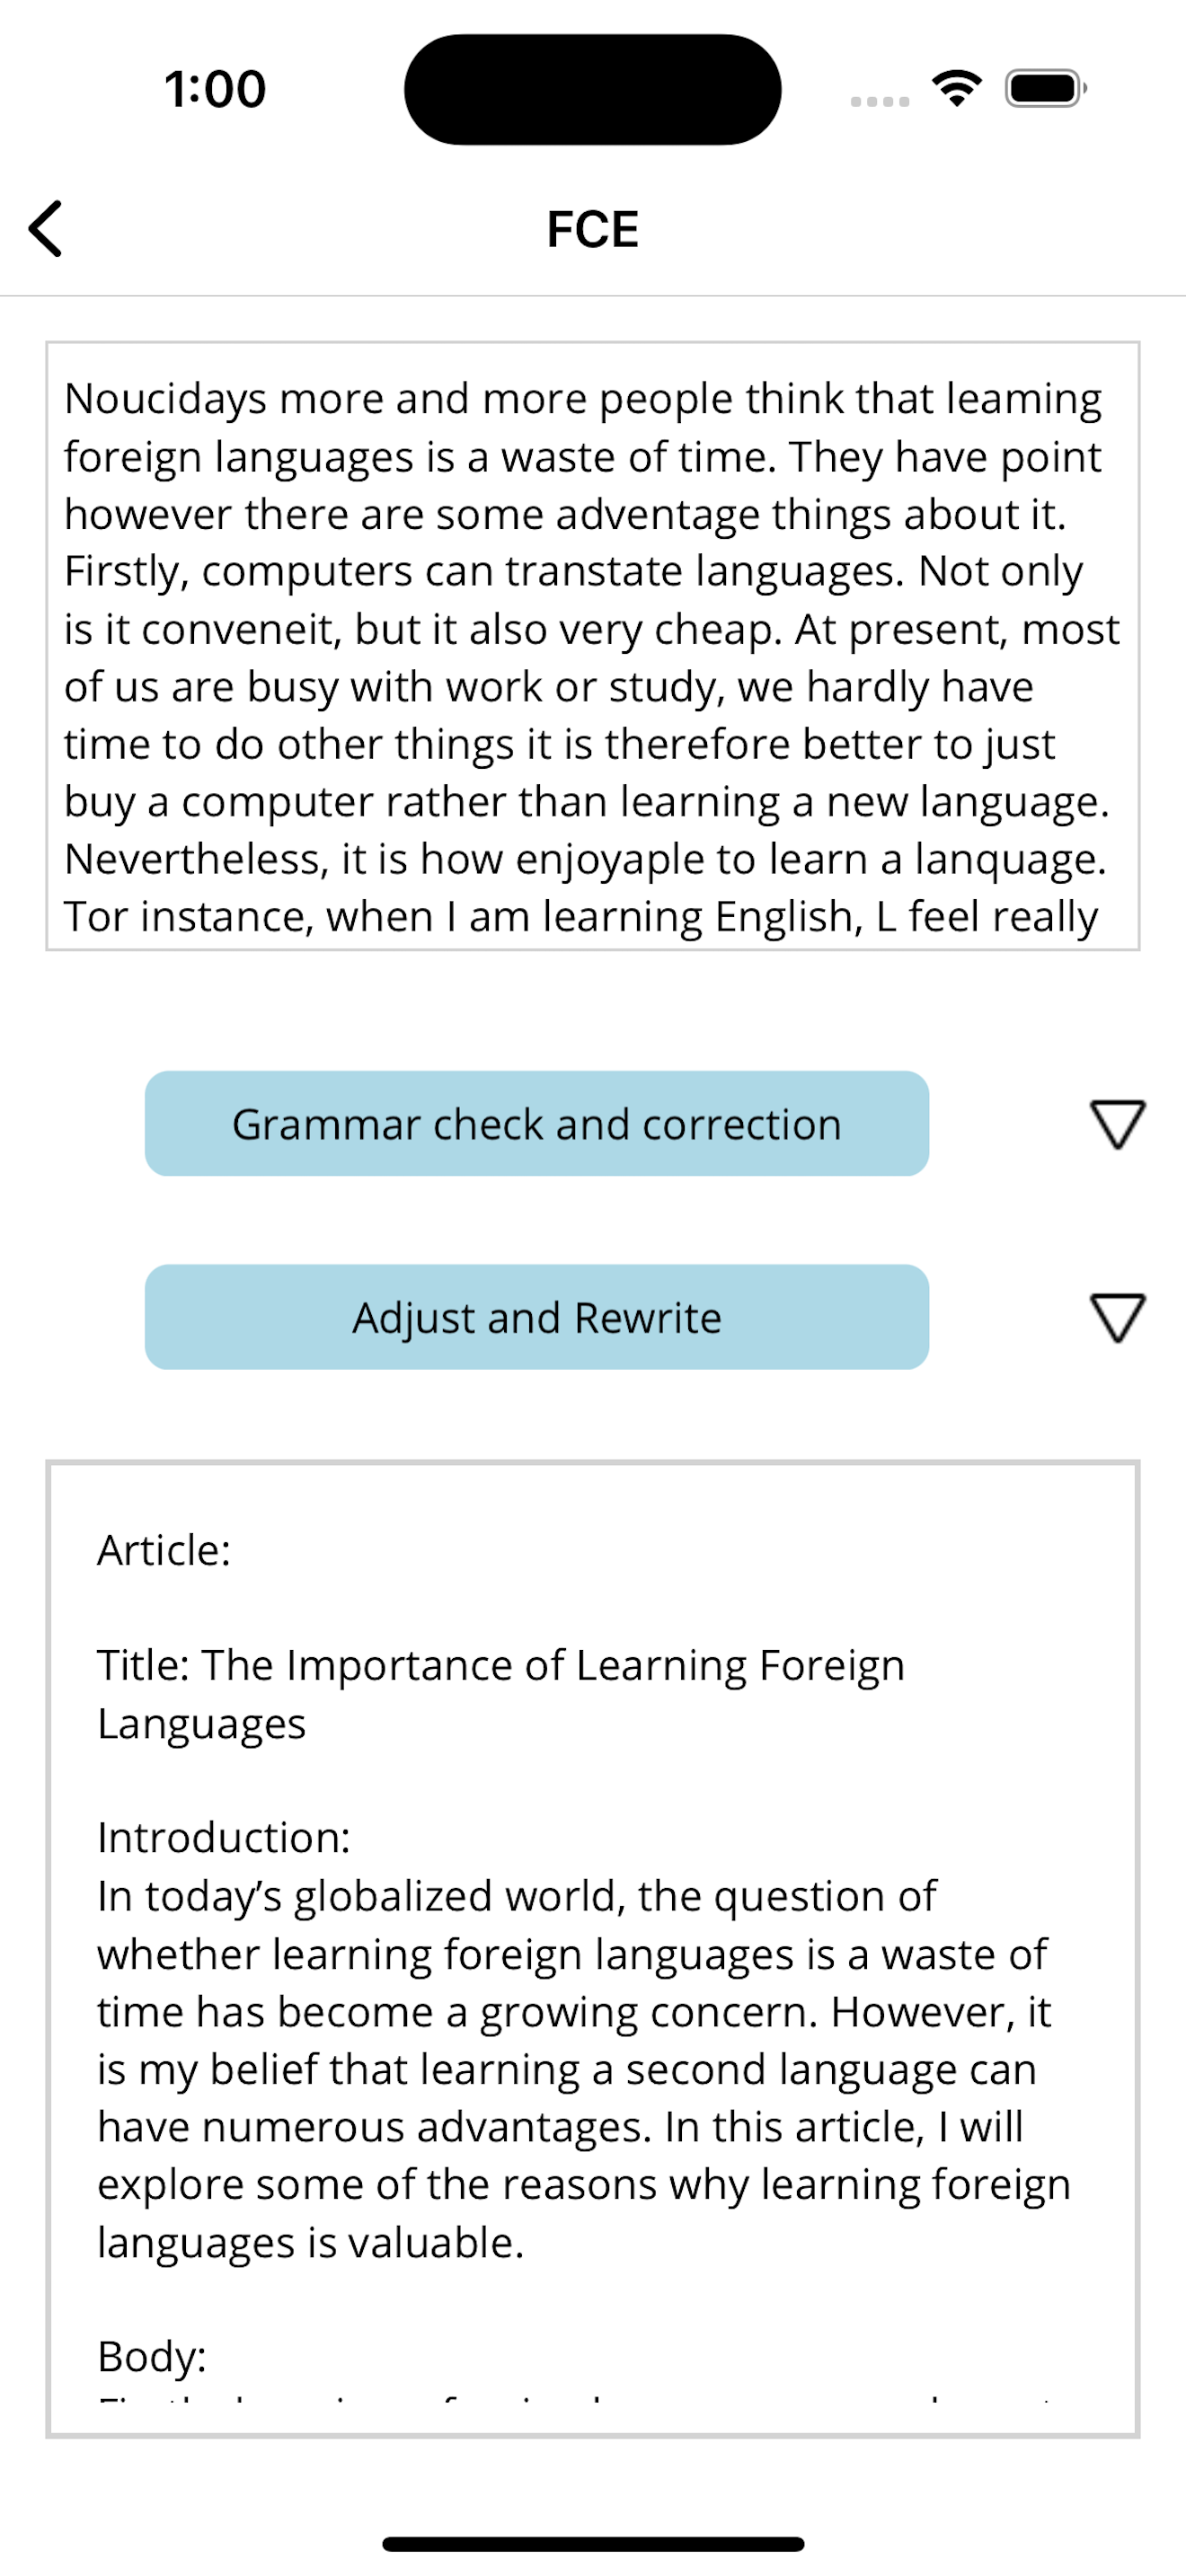Tap the 1:00 clock in status bar
This screenshot has height=2576, width=1186.
215,89
